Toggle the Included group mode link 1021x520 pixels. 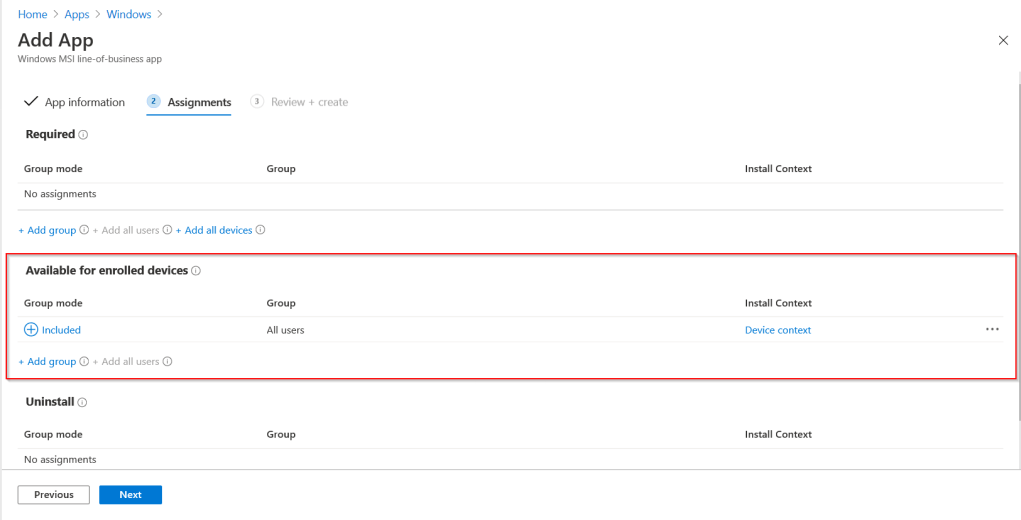point(61,330)
